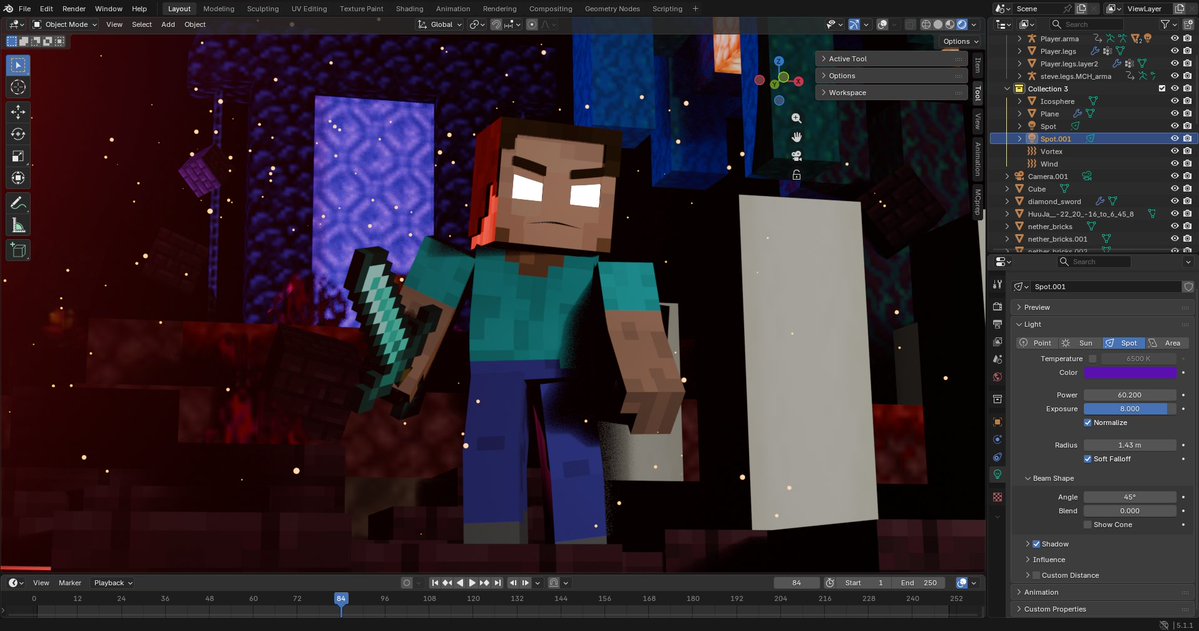The width and height of the screenshot is (1199, 631).
Task: Switch to the Geometry Nodes workspace tab
Action: (612, 8)
